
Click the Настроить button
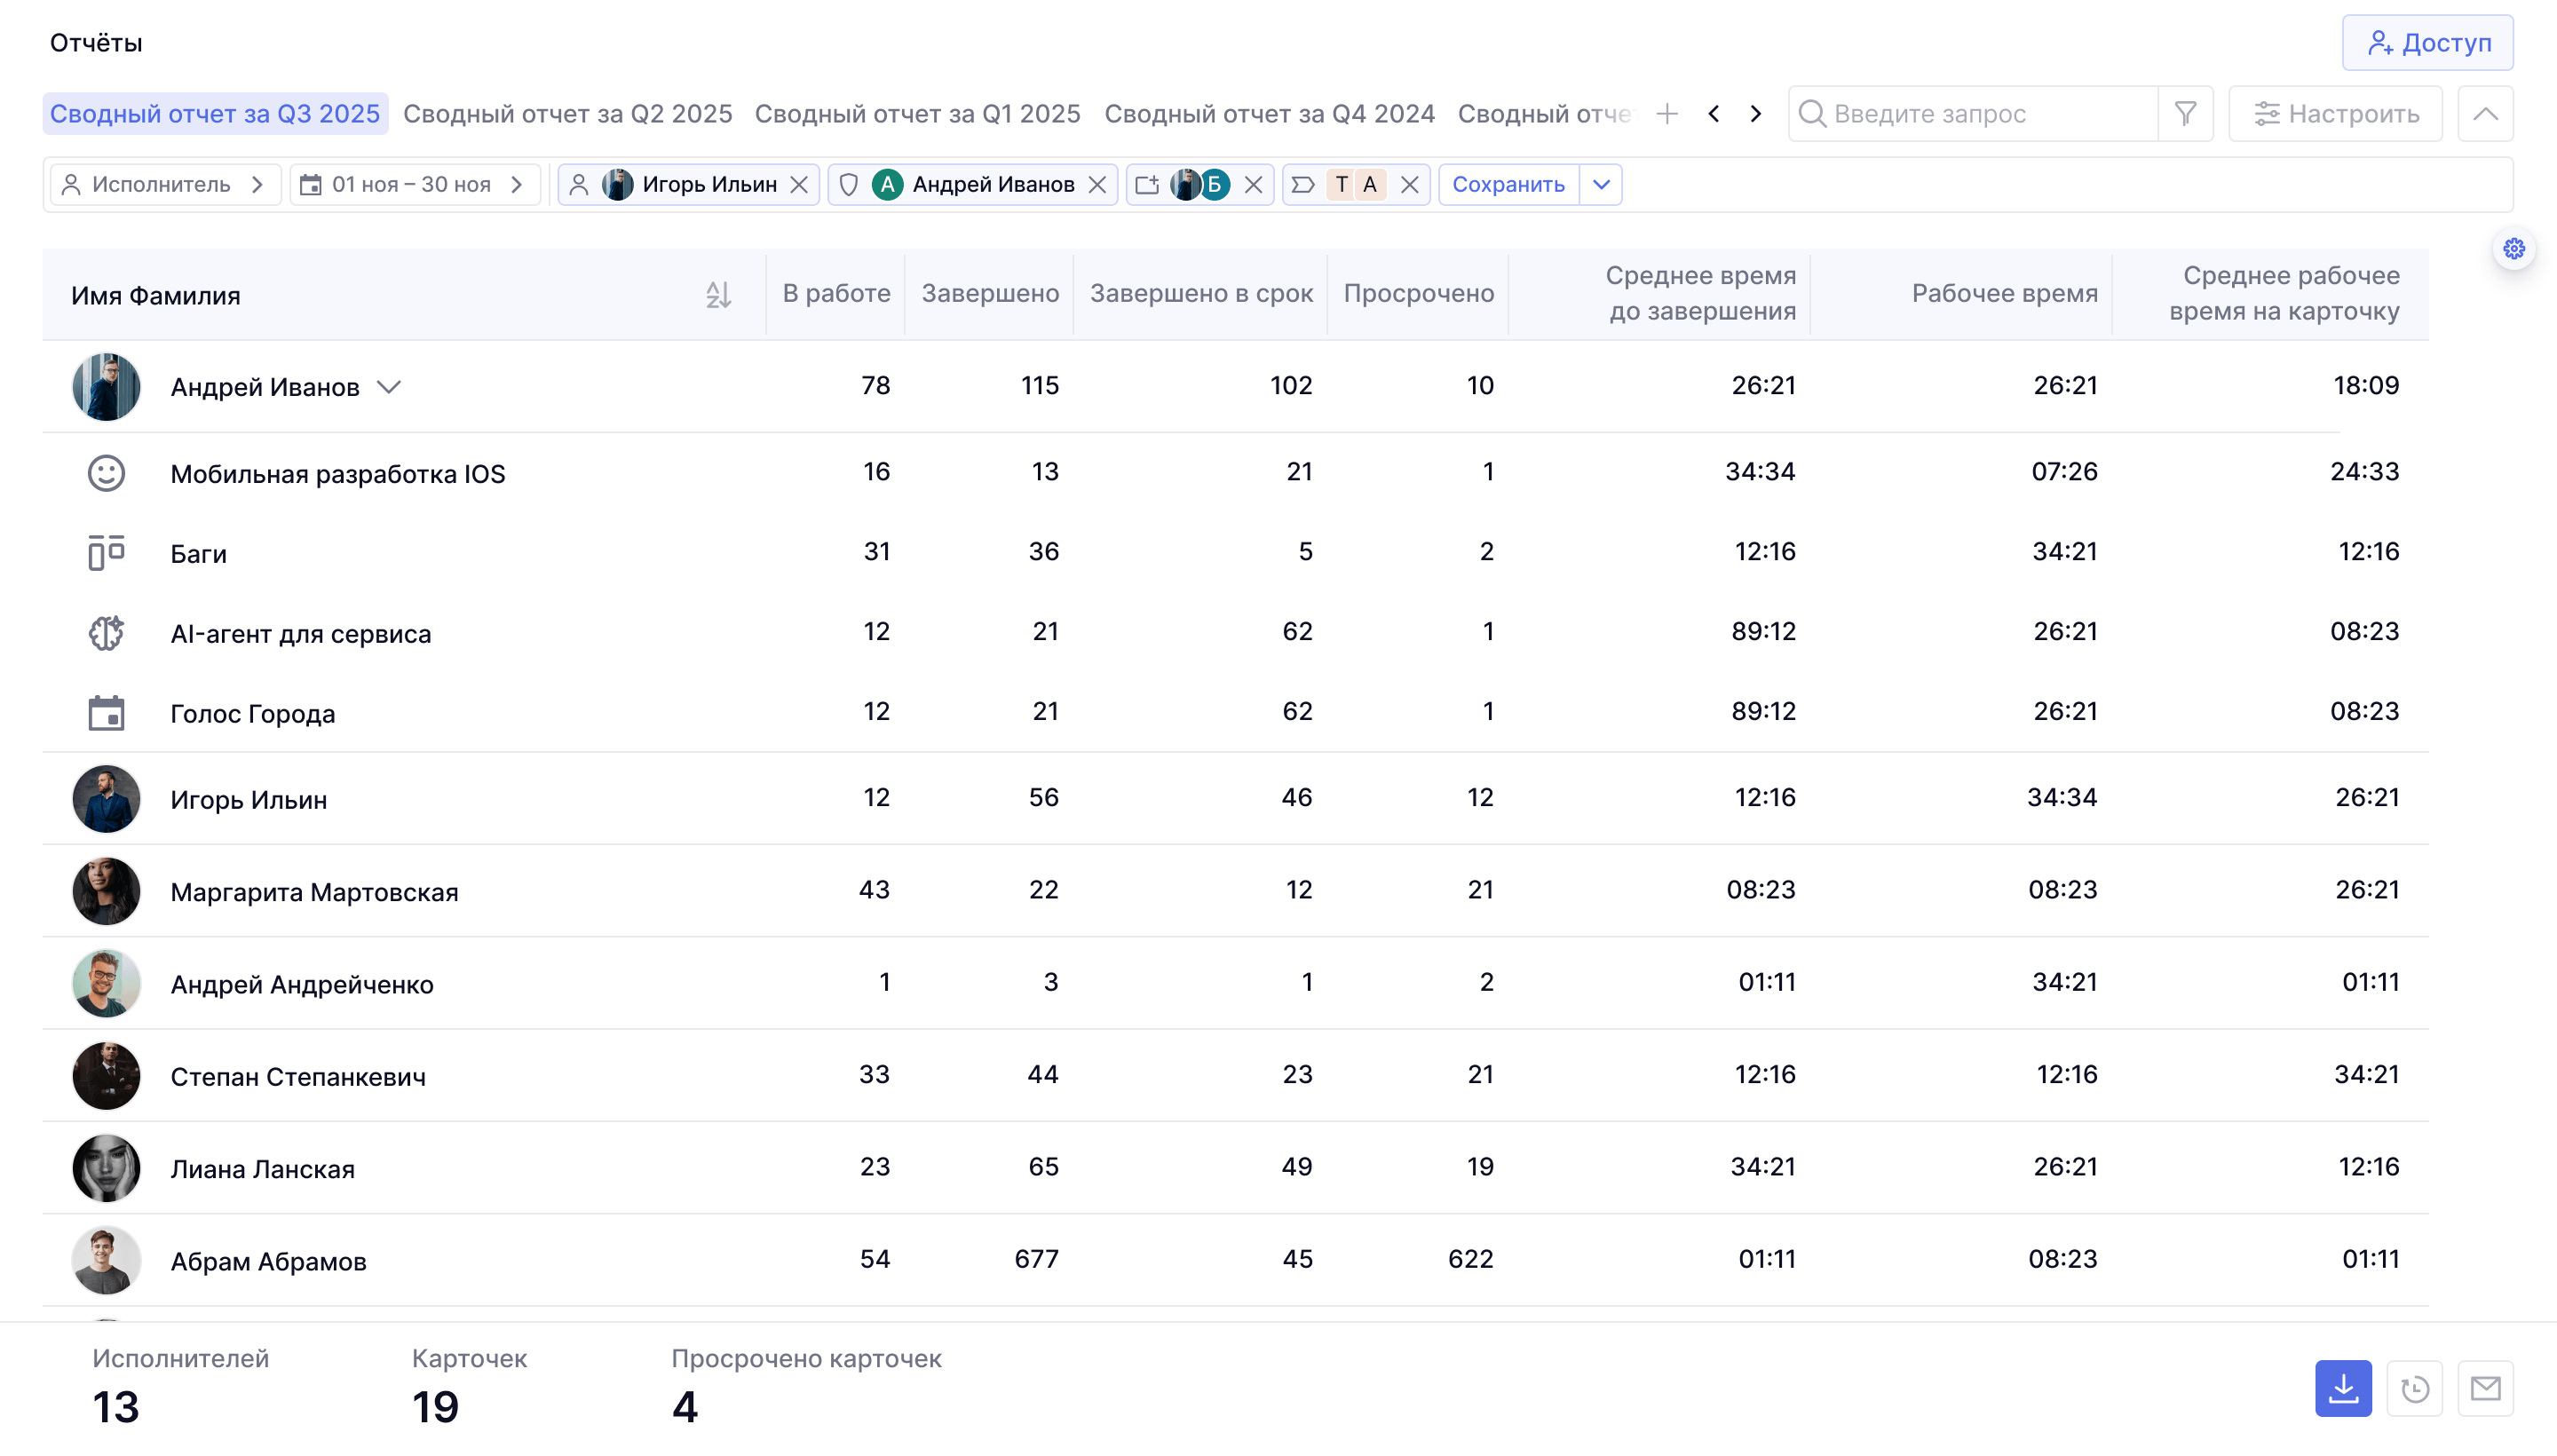pyautogui.click(x=2335, y=114)
